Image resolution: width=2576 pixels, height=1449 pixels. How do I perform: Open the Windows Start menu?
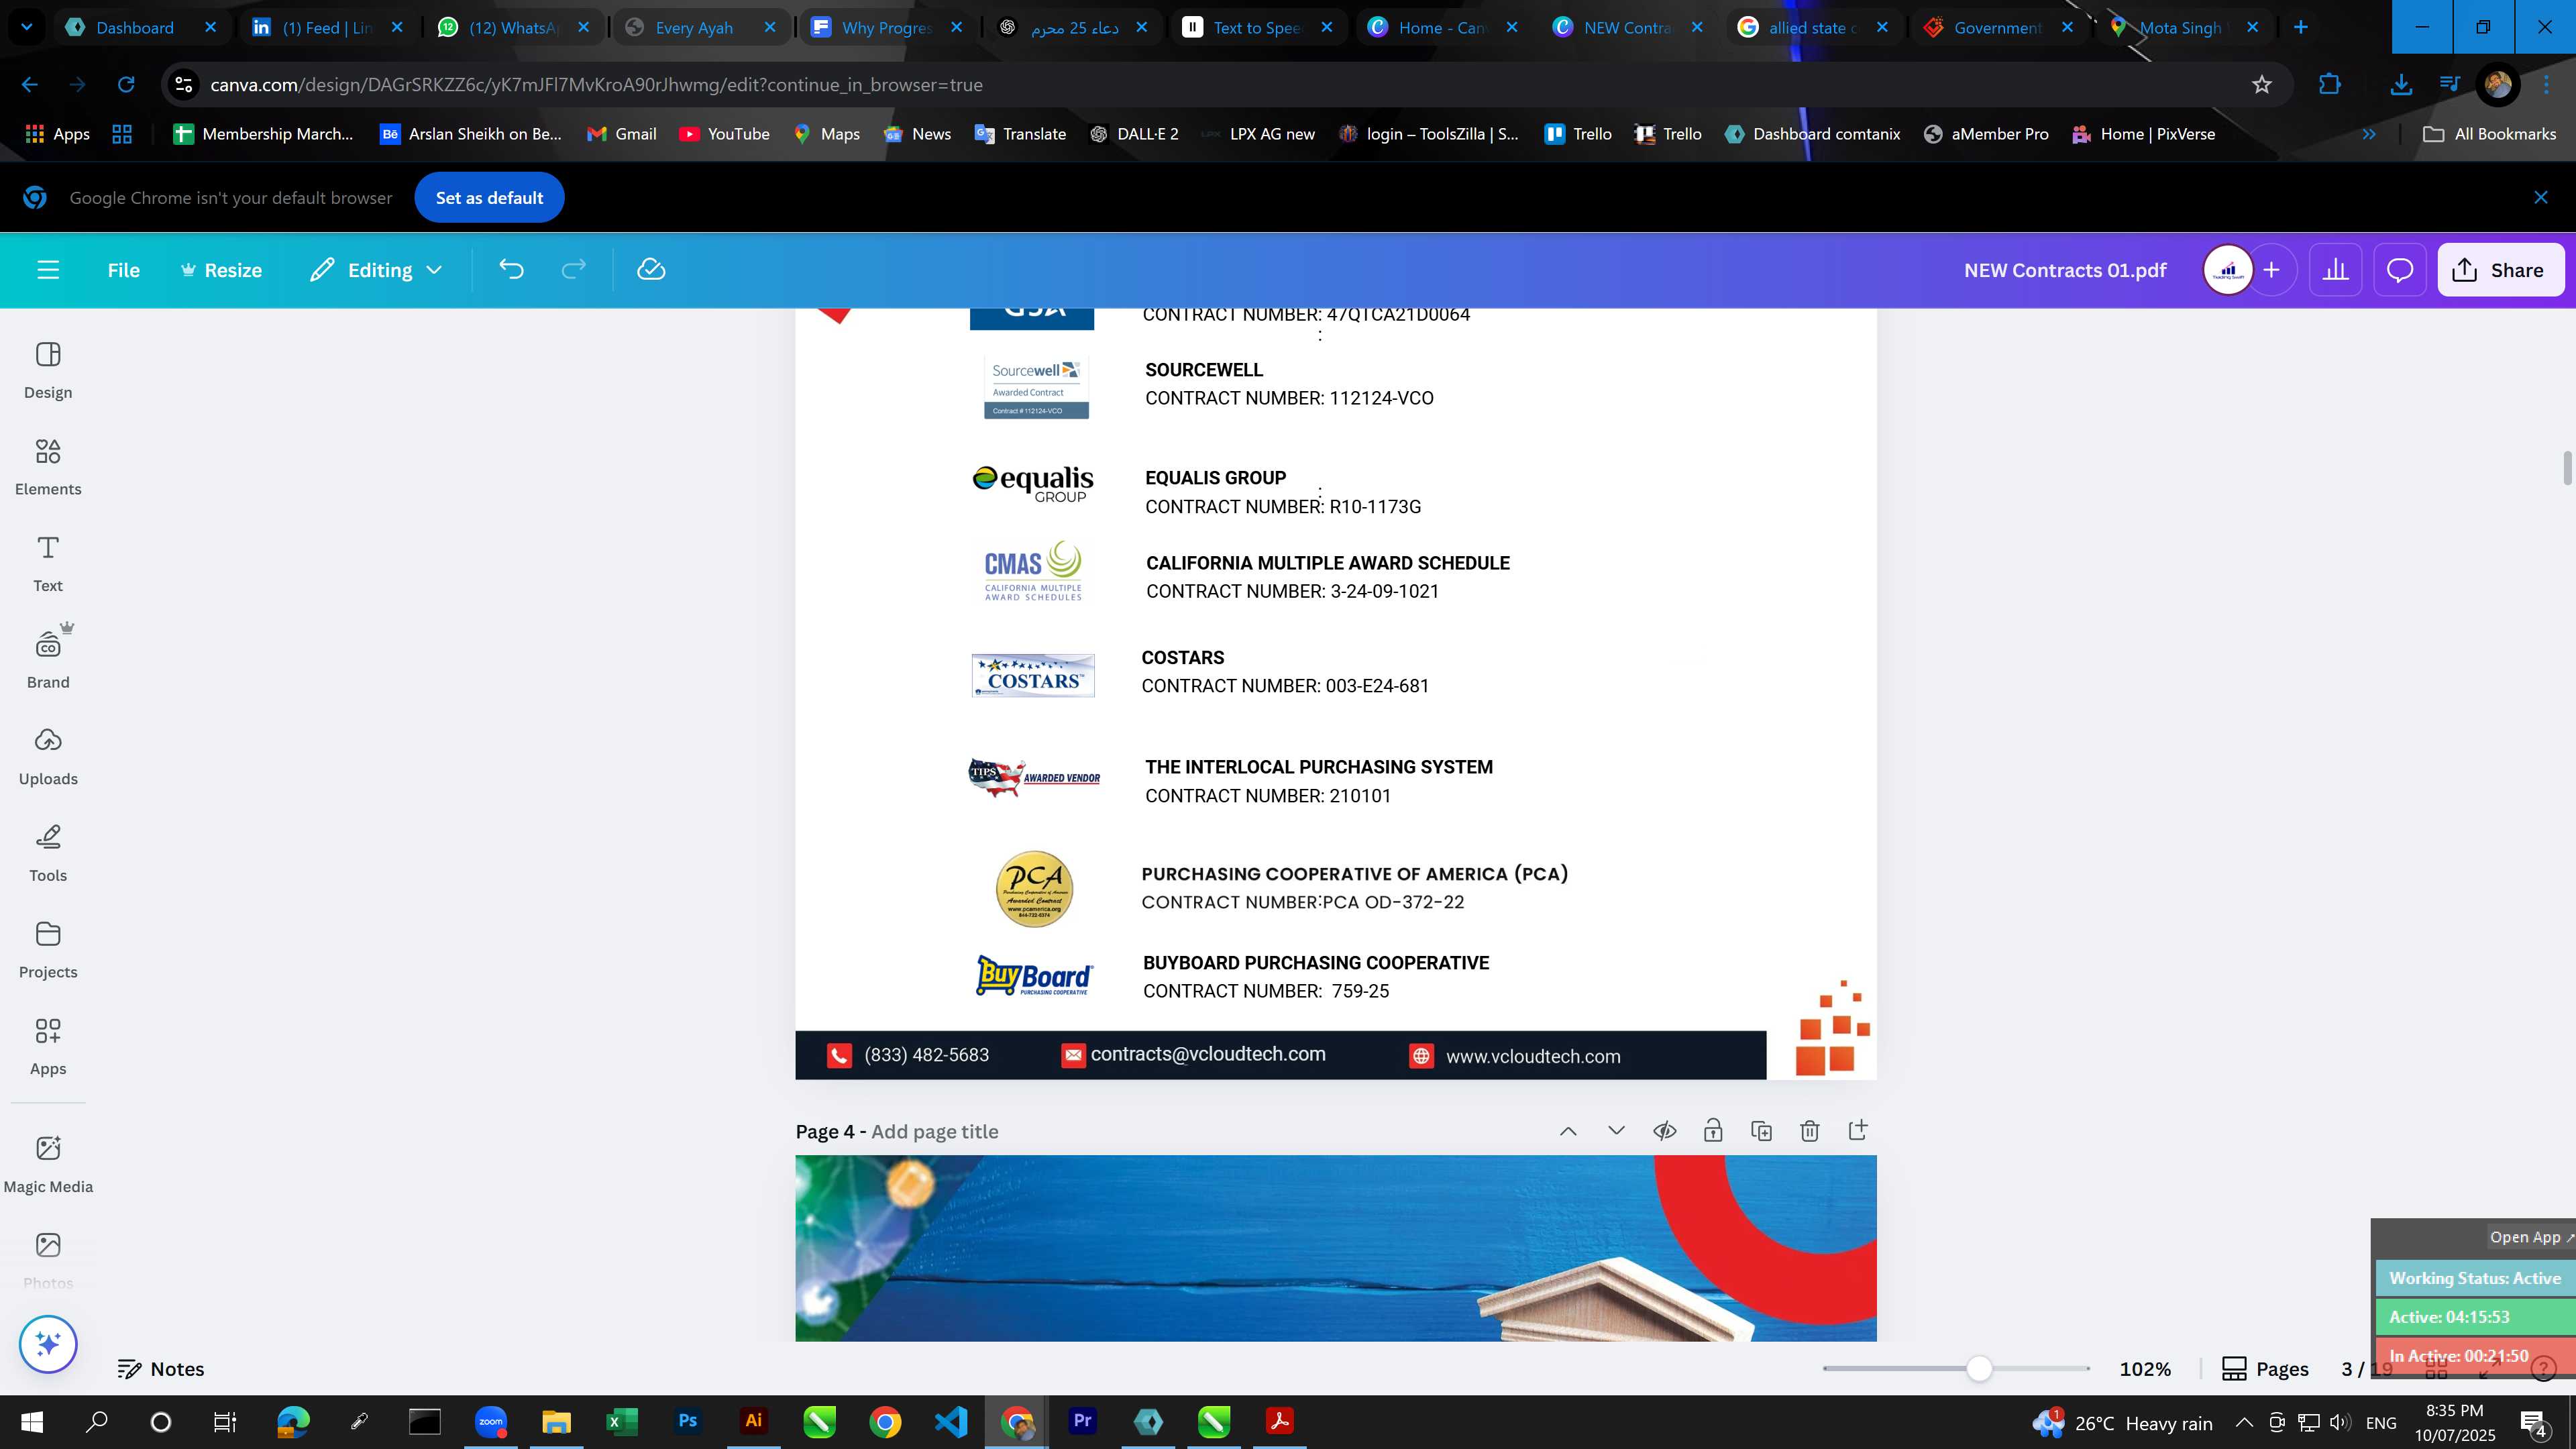pos(32,1422)
